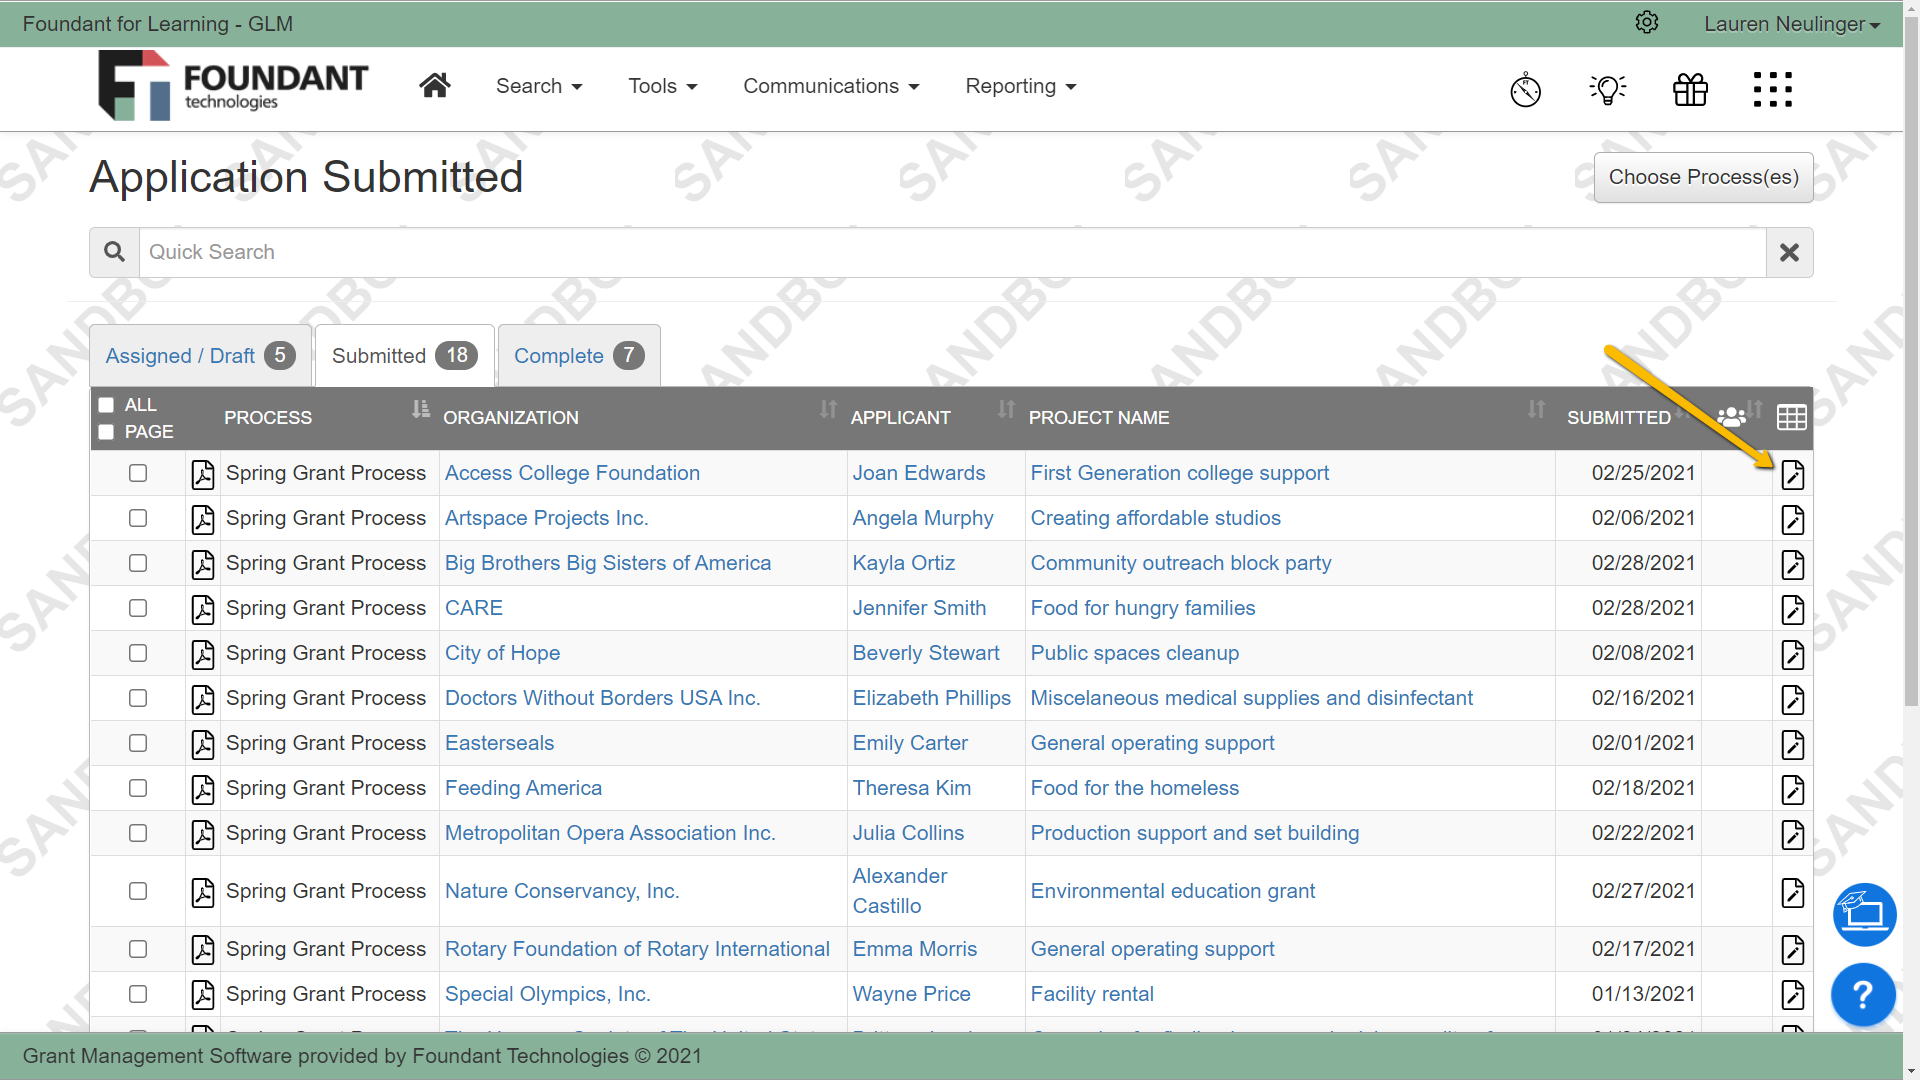Open the online learning laptop widget
This screenshot has height=1080, width=1920.
pos(1864,914)
